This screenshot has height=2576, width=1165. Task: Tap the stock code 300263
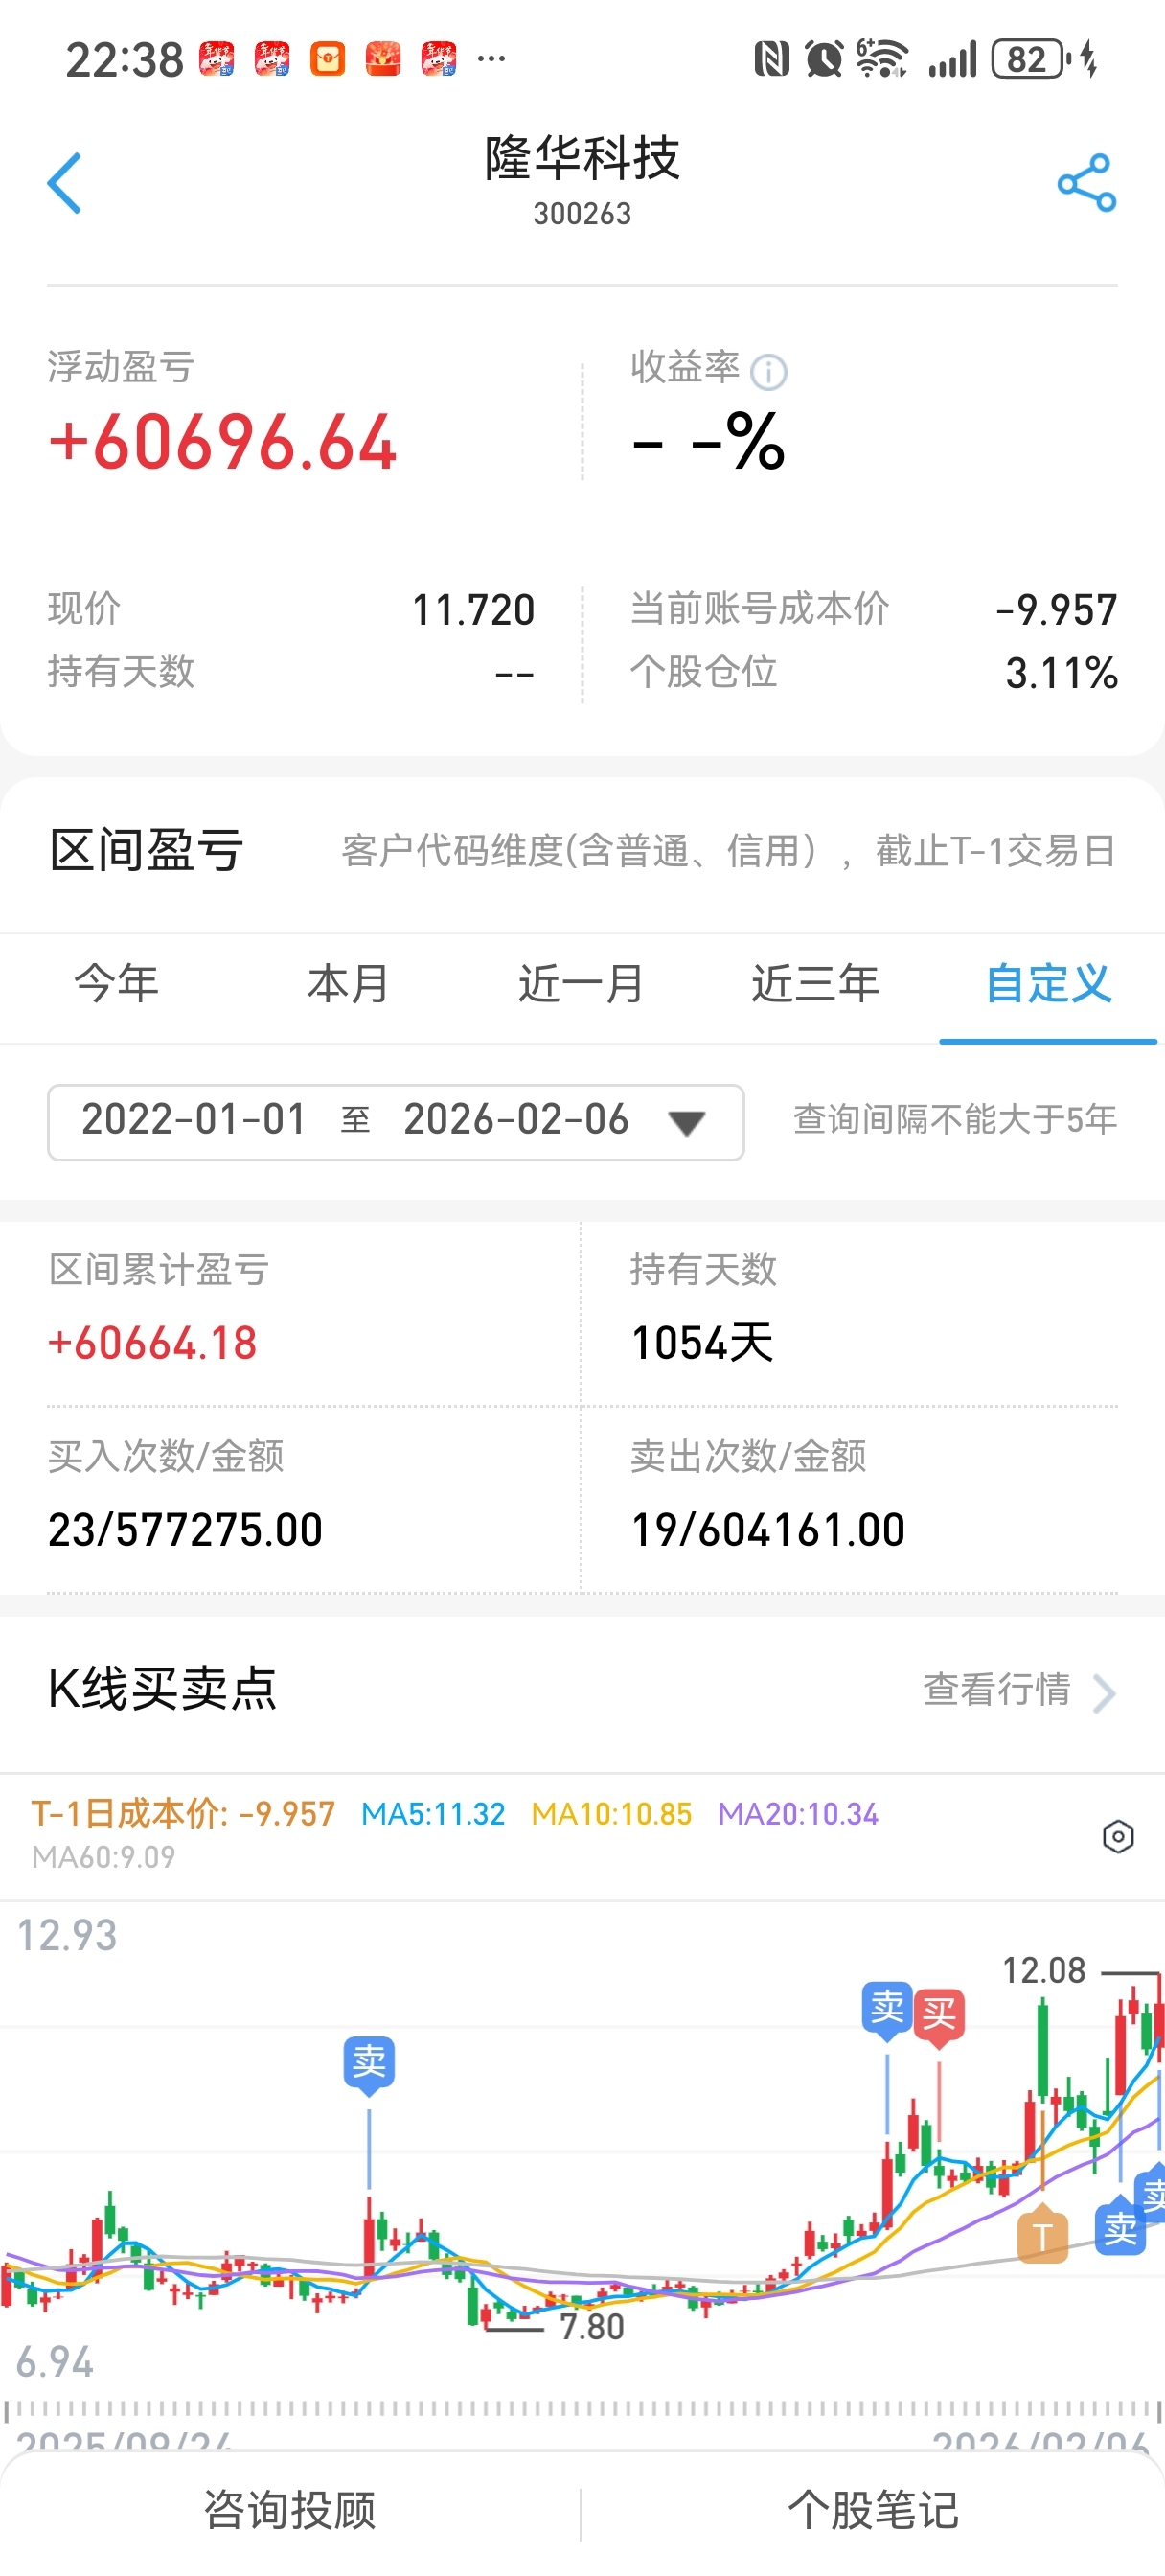click(x=582, y=213)
